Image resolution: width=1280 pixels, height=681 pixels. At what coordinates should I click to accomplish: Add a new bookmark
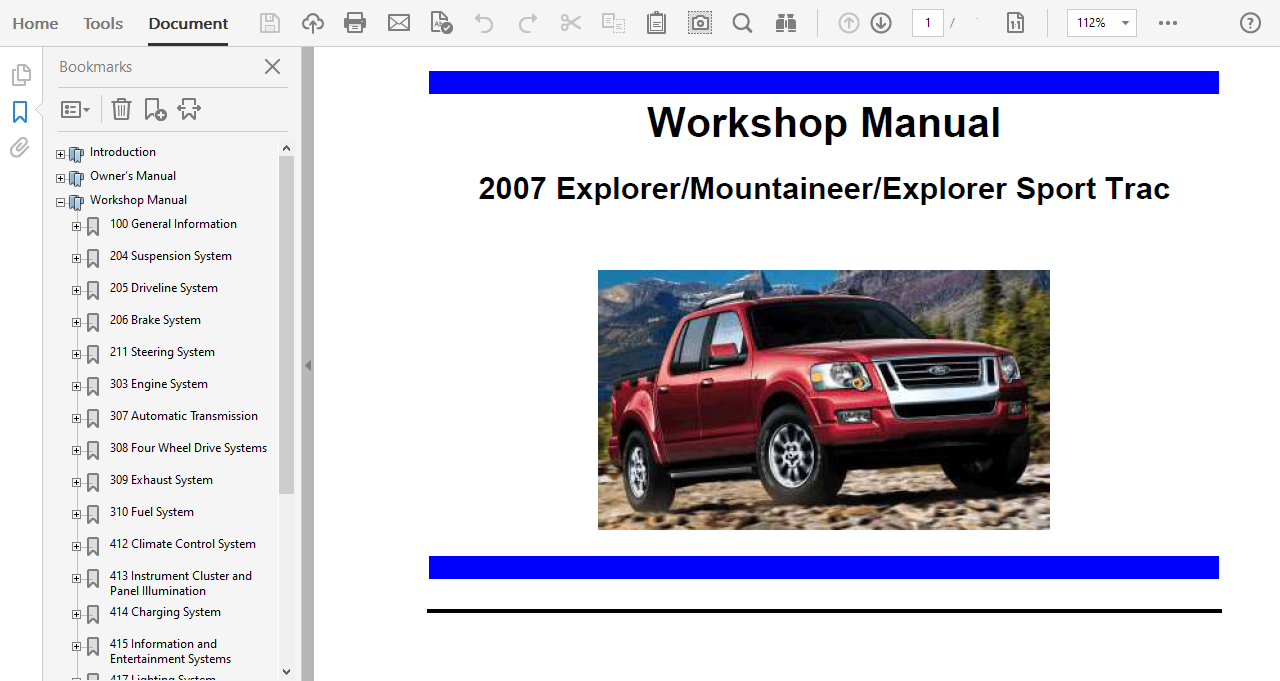pos(155,109)
